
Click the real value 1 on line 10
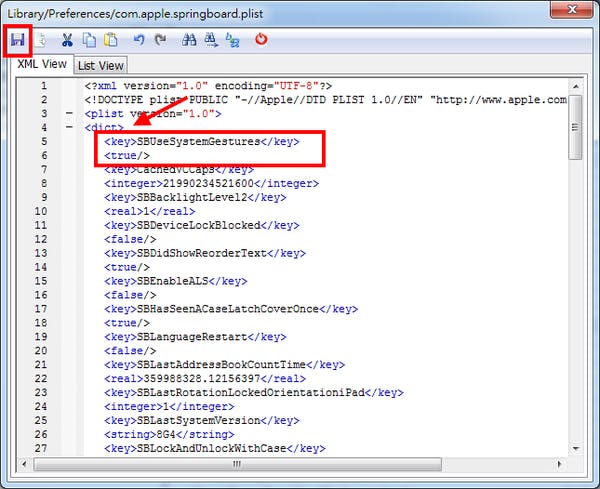150,211
